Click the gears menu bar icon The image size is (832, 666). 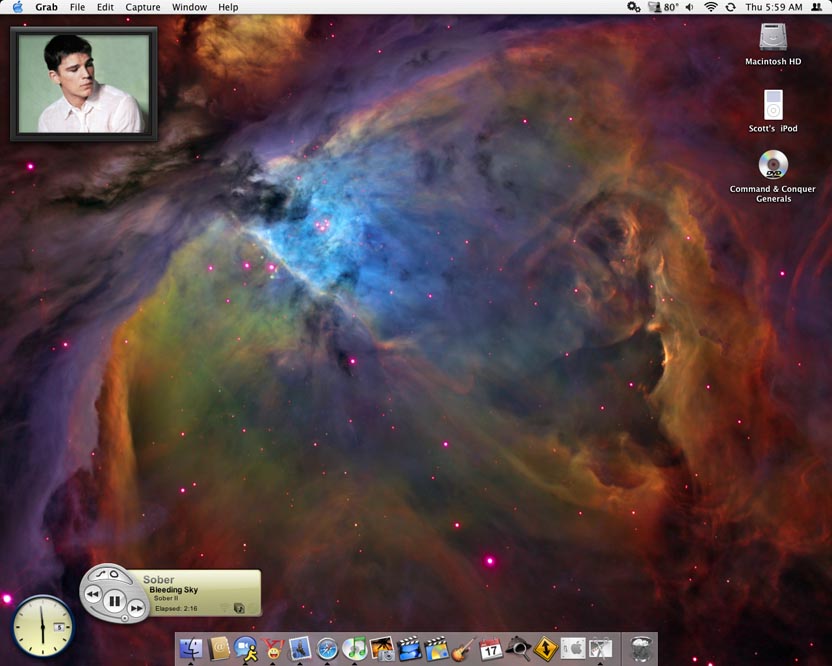click(x=634, y=7)
